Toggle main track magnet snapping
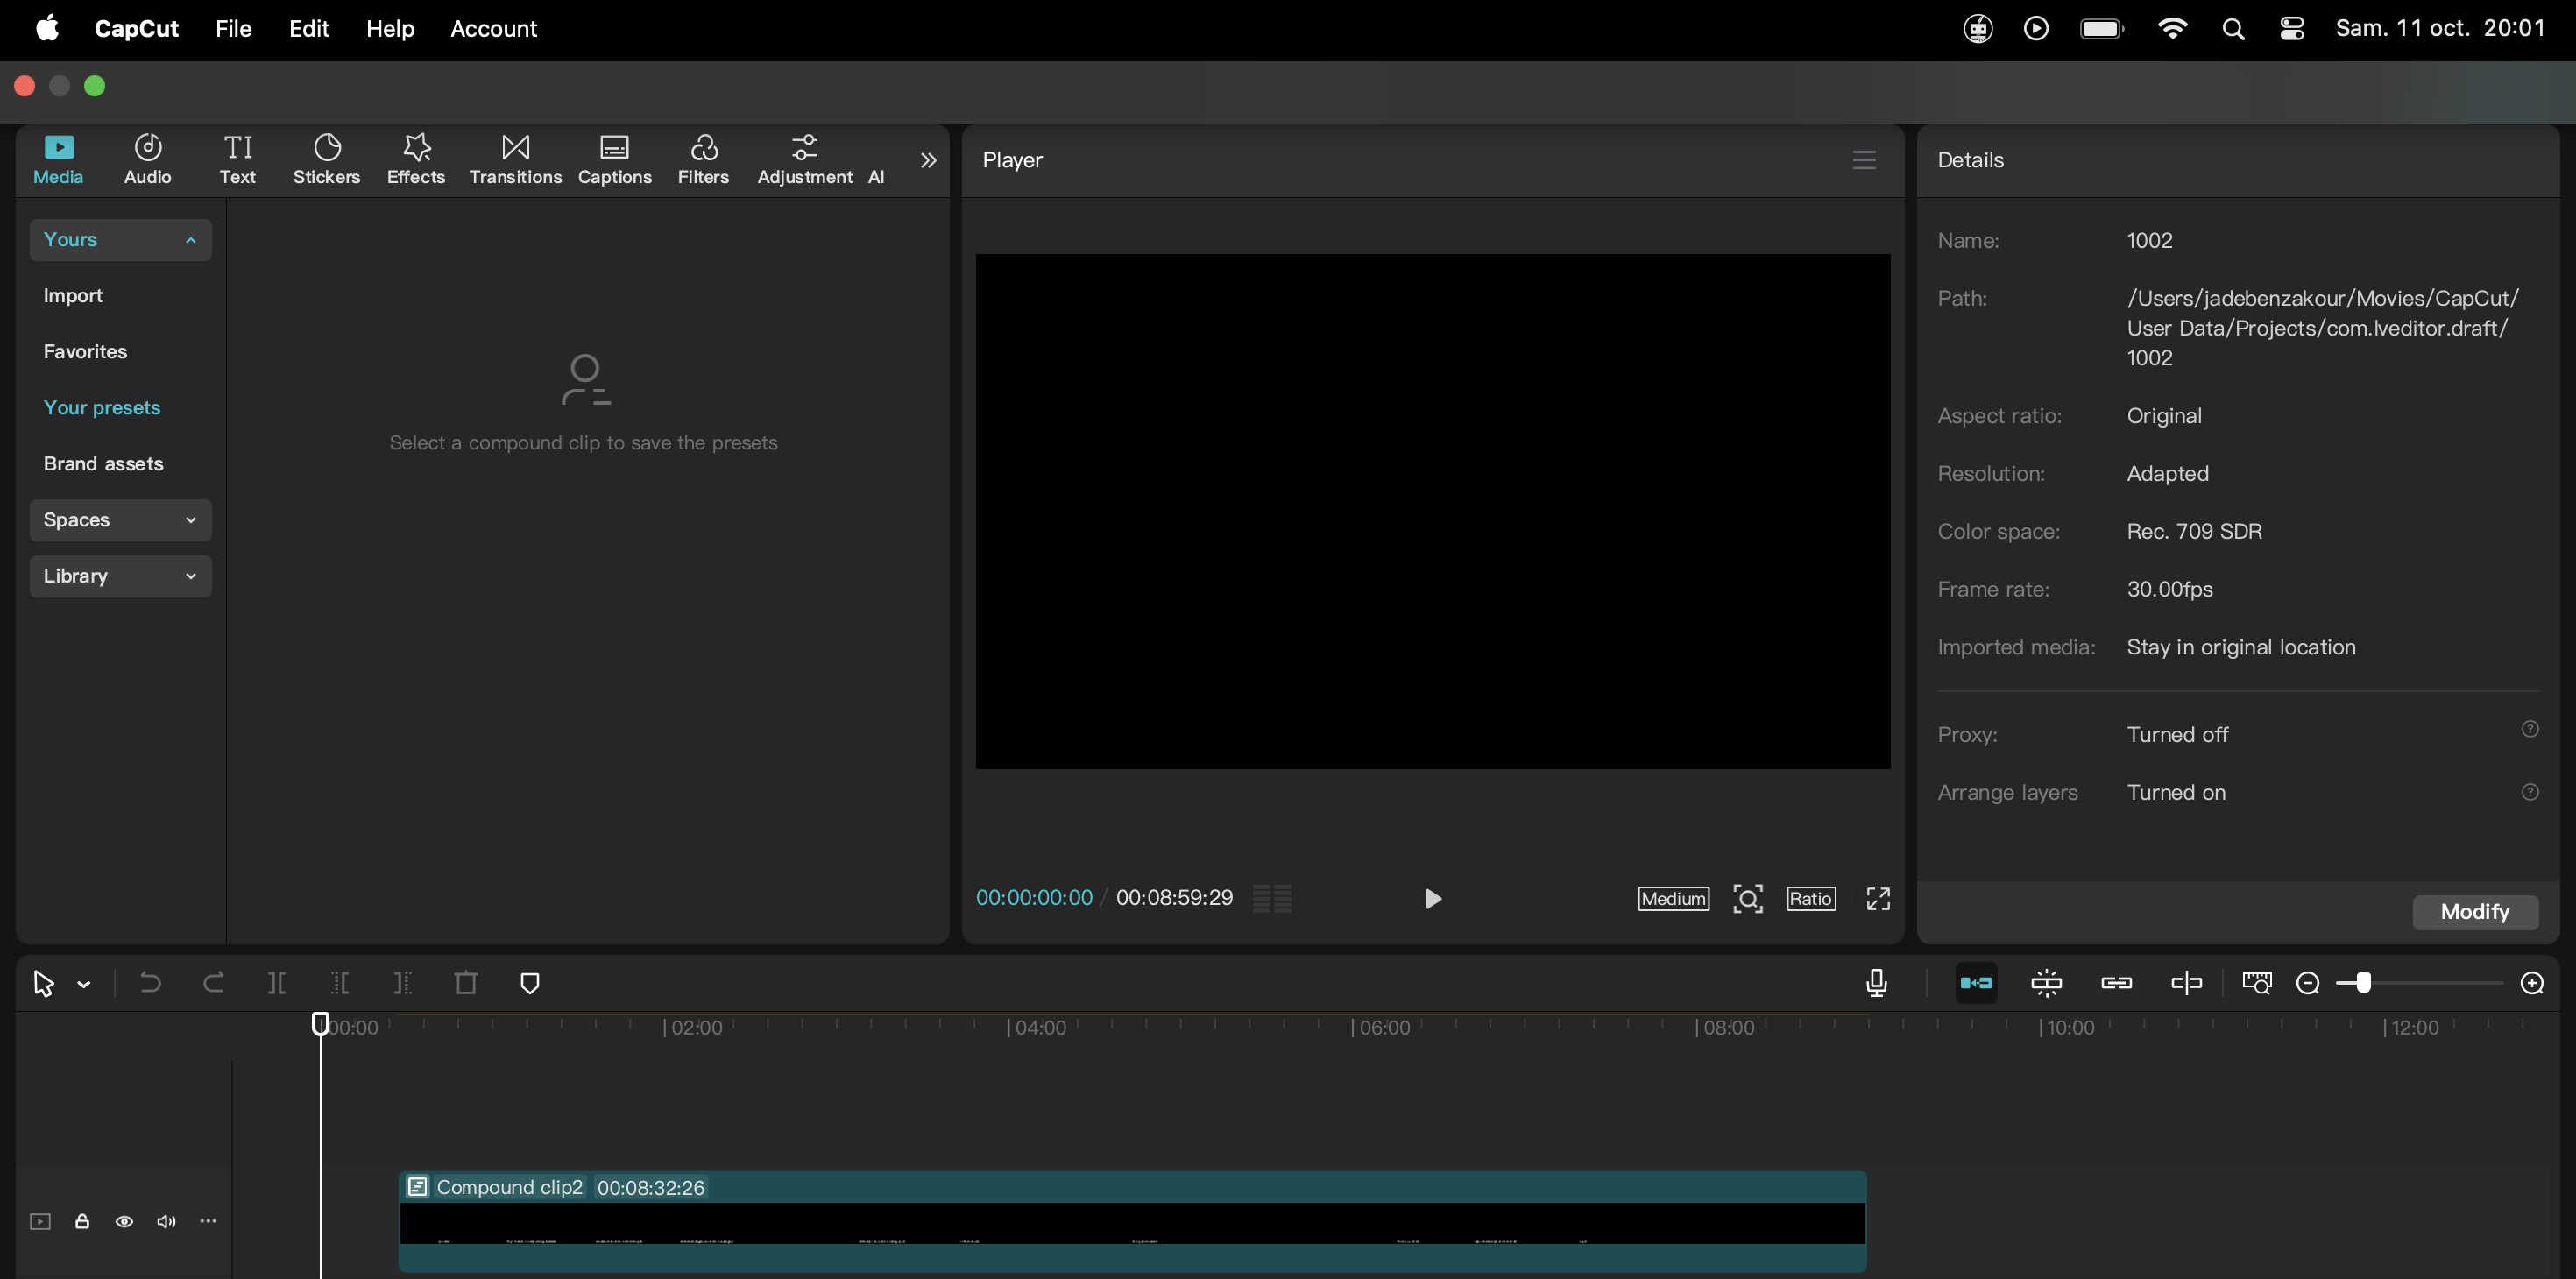Viewport: 2576px width, 1279px height. [1976, 983]
